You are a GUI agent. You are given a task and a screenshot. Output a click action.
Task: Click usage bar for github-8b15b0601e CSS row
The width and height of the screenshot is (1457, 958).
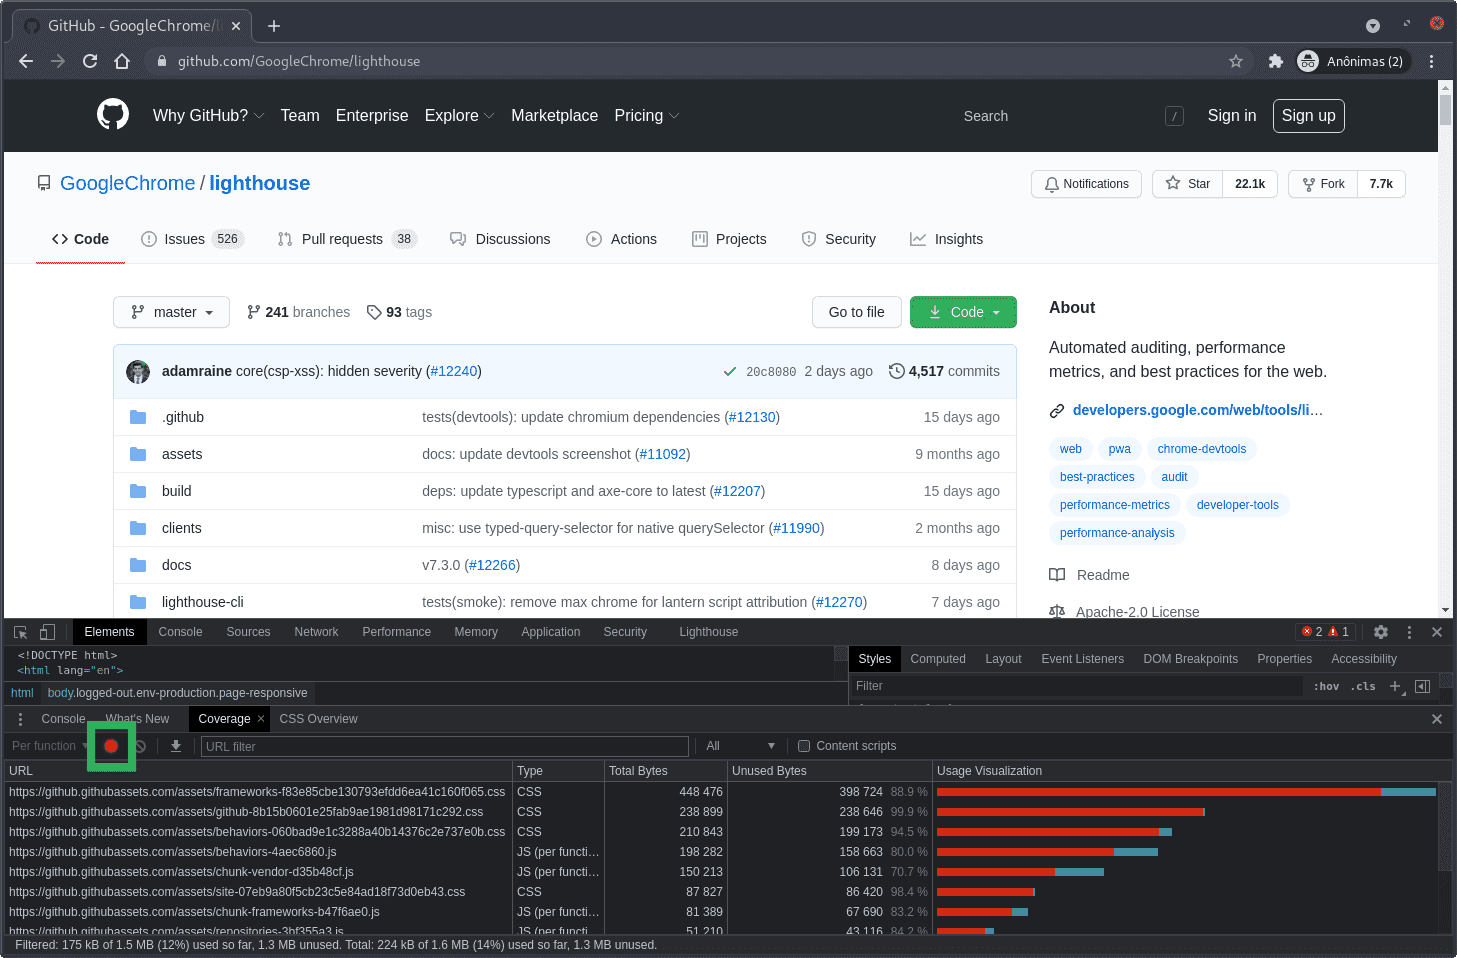[1070, 812]
